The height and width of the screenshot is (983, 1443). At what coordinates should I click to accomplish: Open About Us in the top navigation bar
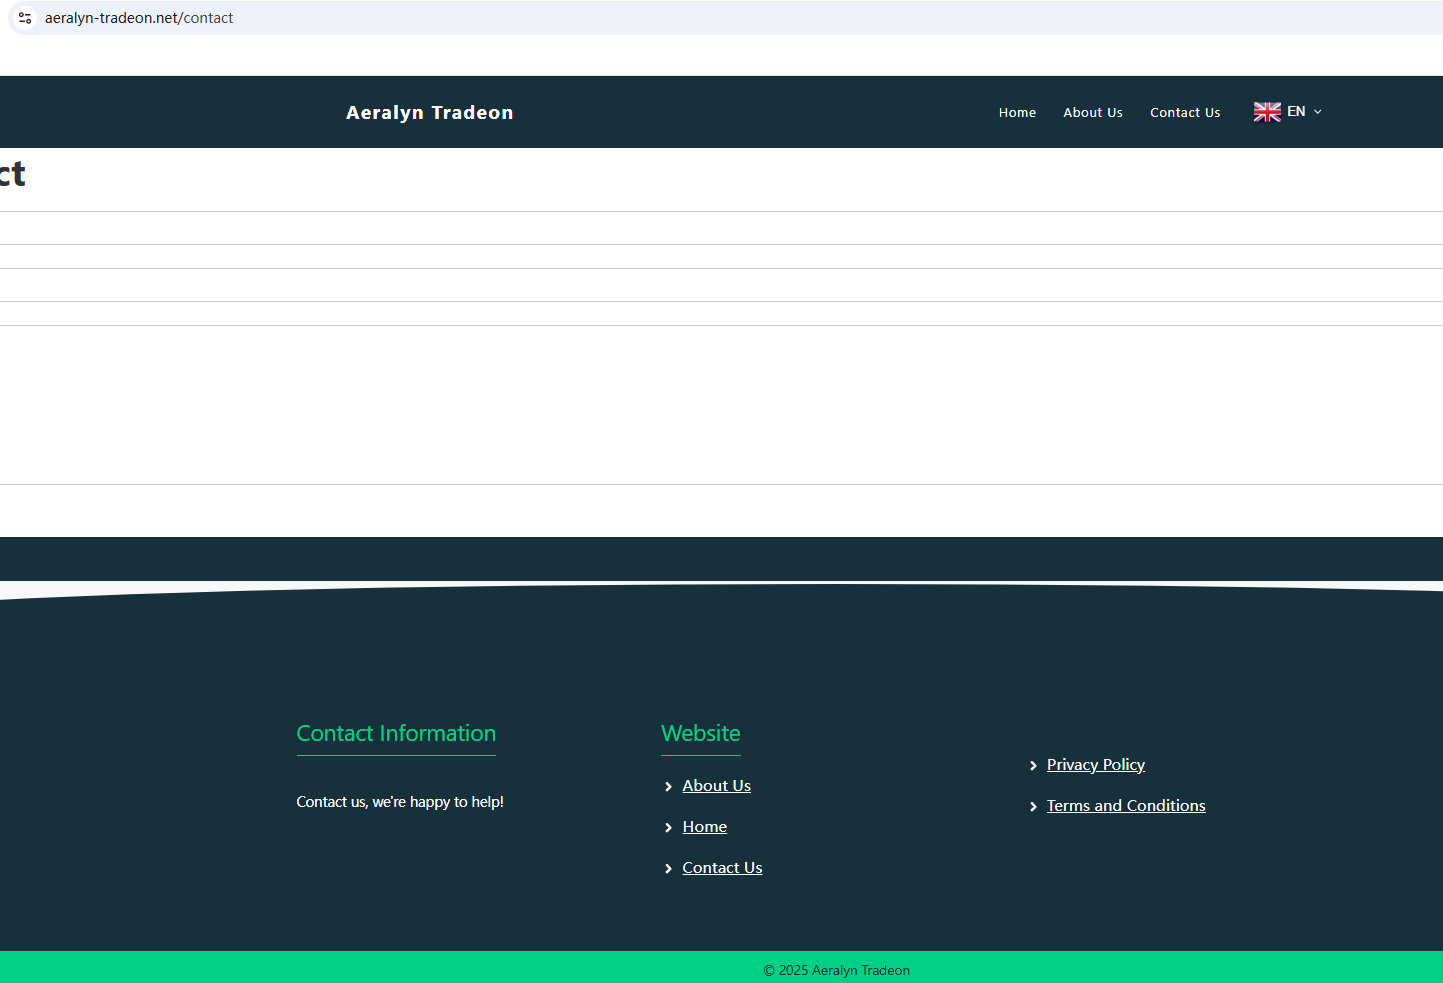[1092, 113]
